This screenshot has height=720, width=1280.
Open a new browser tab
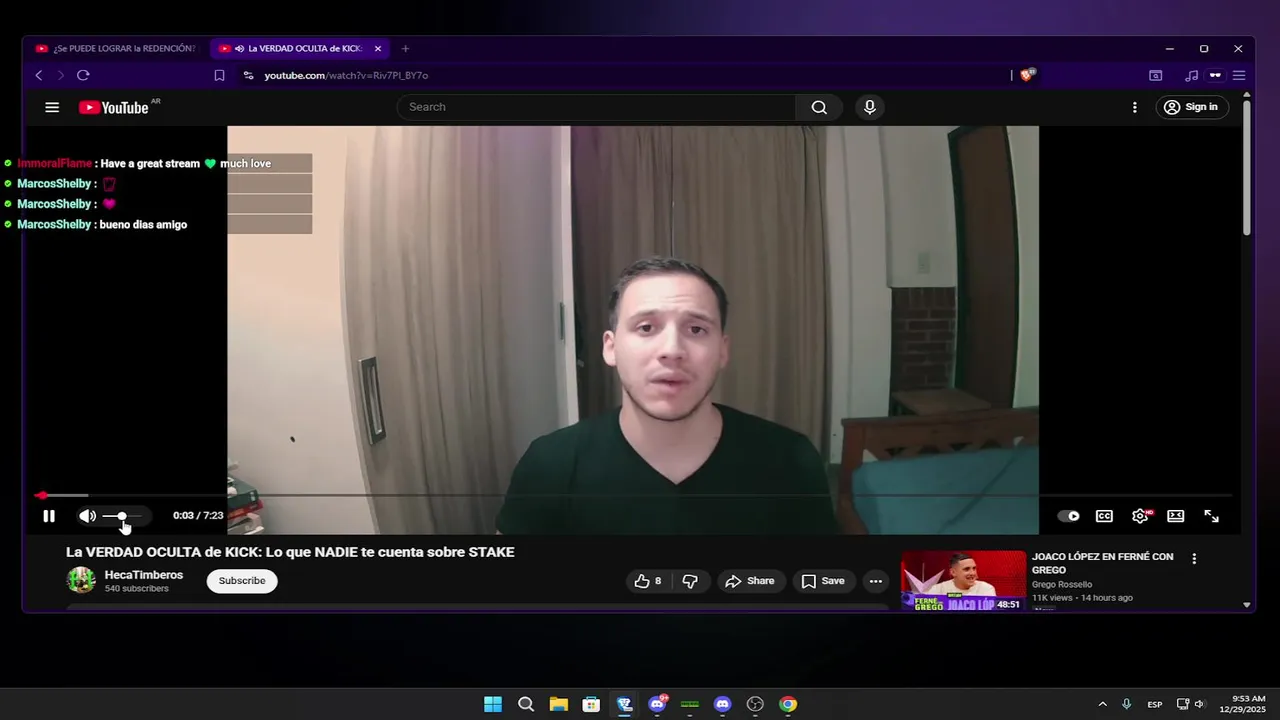[405, 48]
